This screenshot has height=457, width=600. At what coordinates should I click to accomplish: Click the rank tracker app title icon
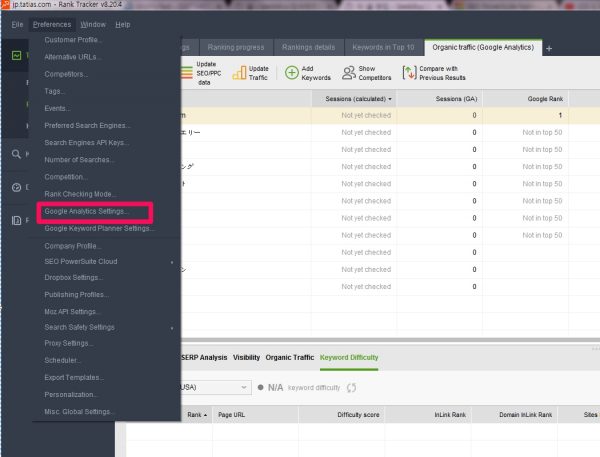[x=5, y=5]
